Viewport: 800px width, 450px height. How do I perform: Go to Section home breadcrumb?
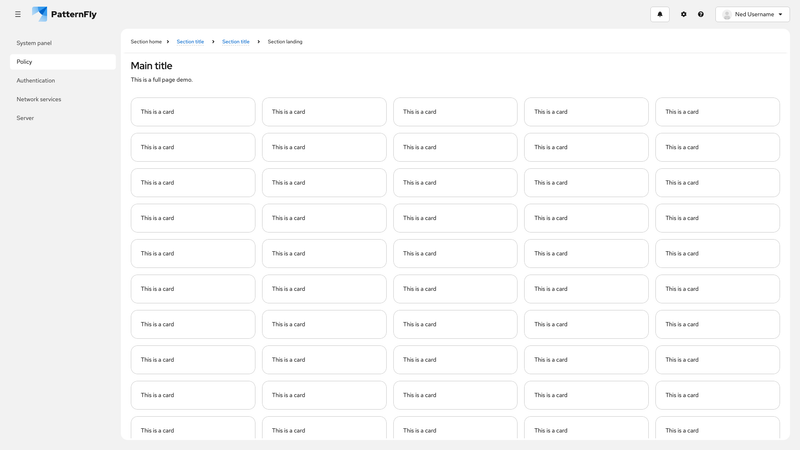pyautogui.click(x=146, y=42)
